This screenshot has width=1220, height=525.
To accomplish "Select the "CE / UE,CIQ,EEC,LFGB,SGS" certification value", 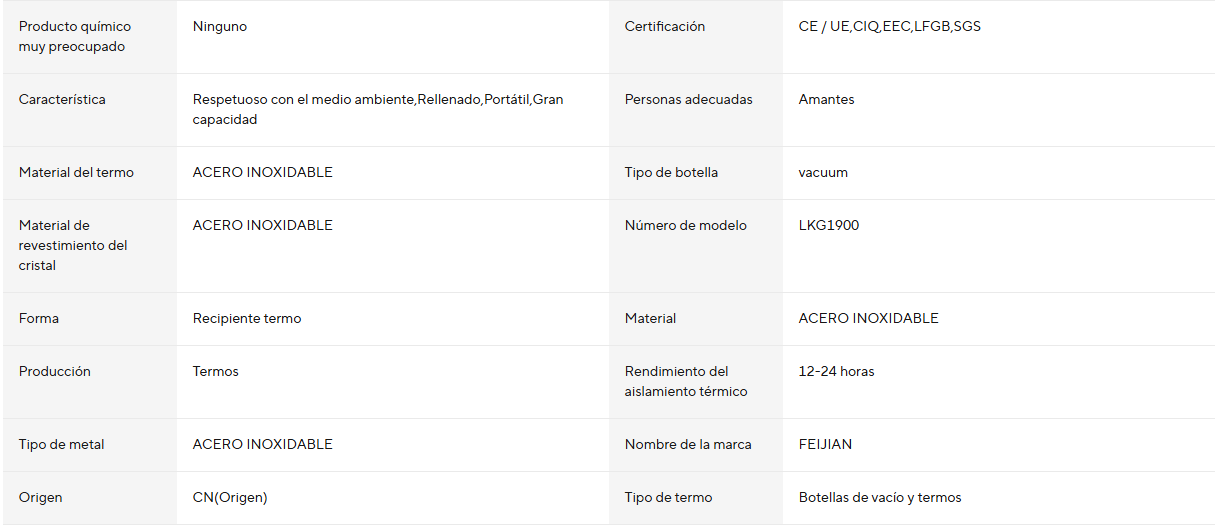I will pos(889,27).
